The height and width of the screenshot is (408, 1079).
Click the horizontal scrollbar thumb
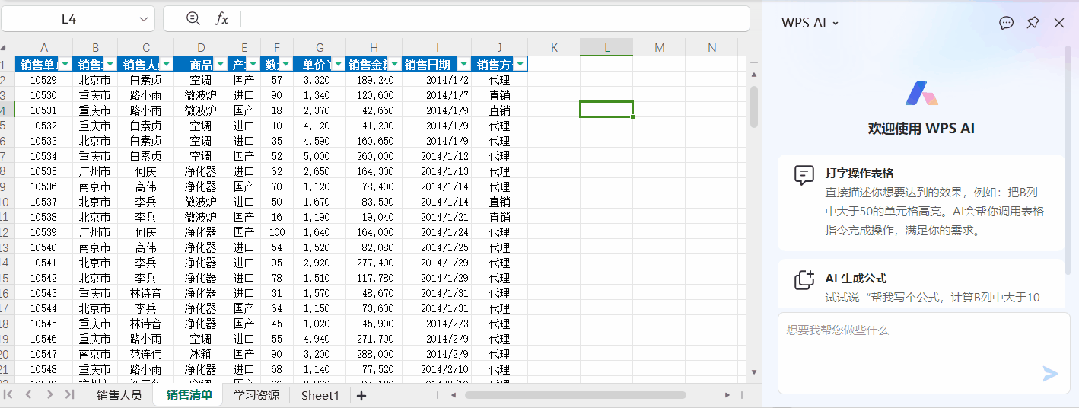pyautogui.click(x=575, y=396)
